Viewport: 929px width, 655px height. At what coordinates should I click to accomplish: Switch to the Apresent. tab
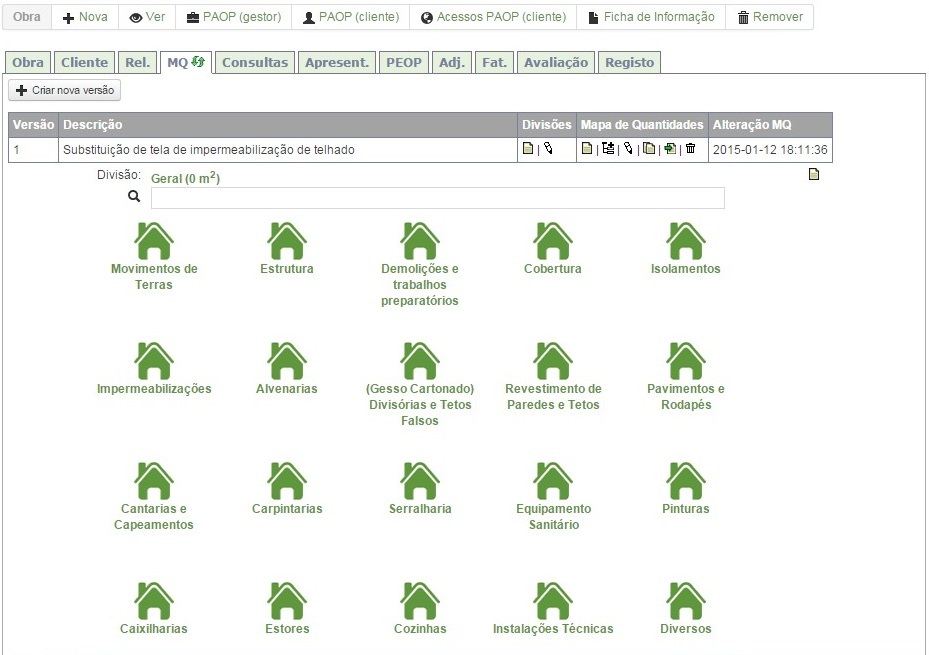click(337, 62)
